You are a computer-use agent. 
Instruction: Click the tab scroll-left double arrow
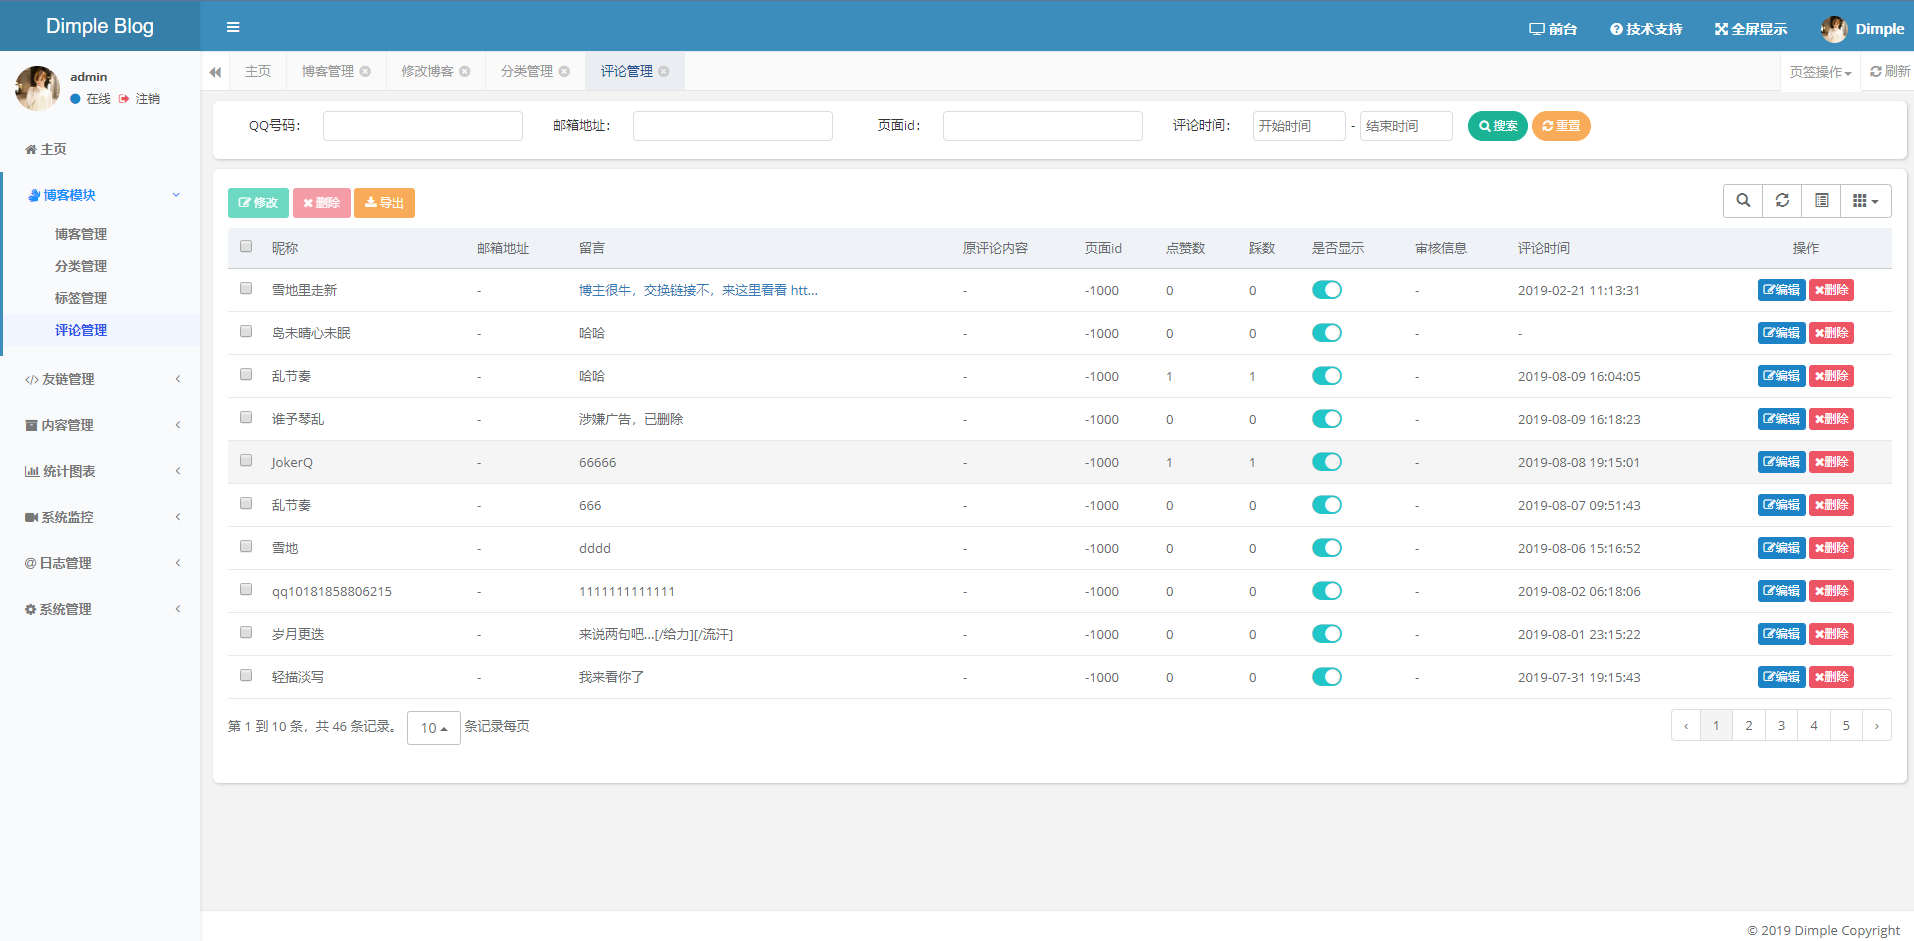pos(215,72)
